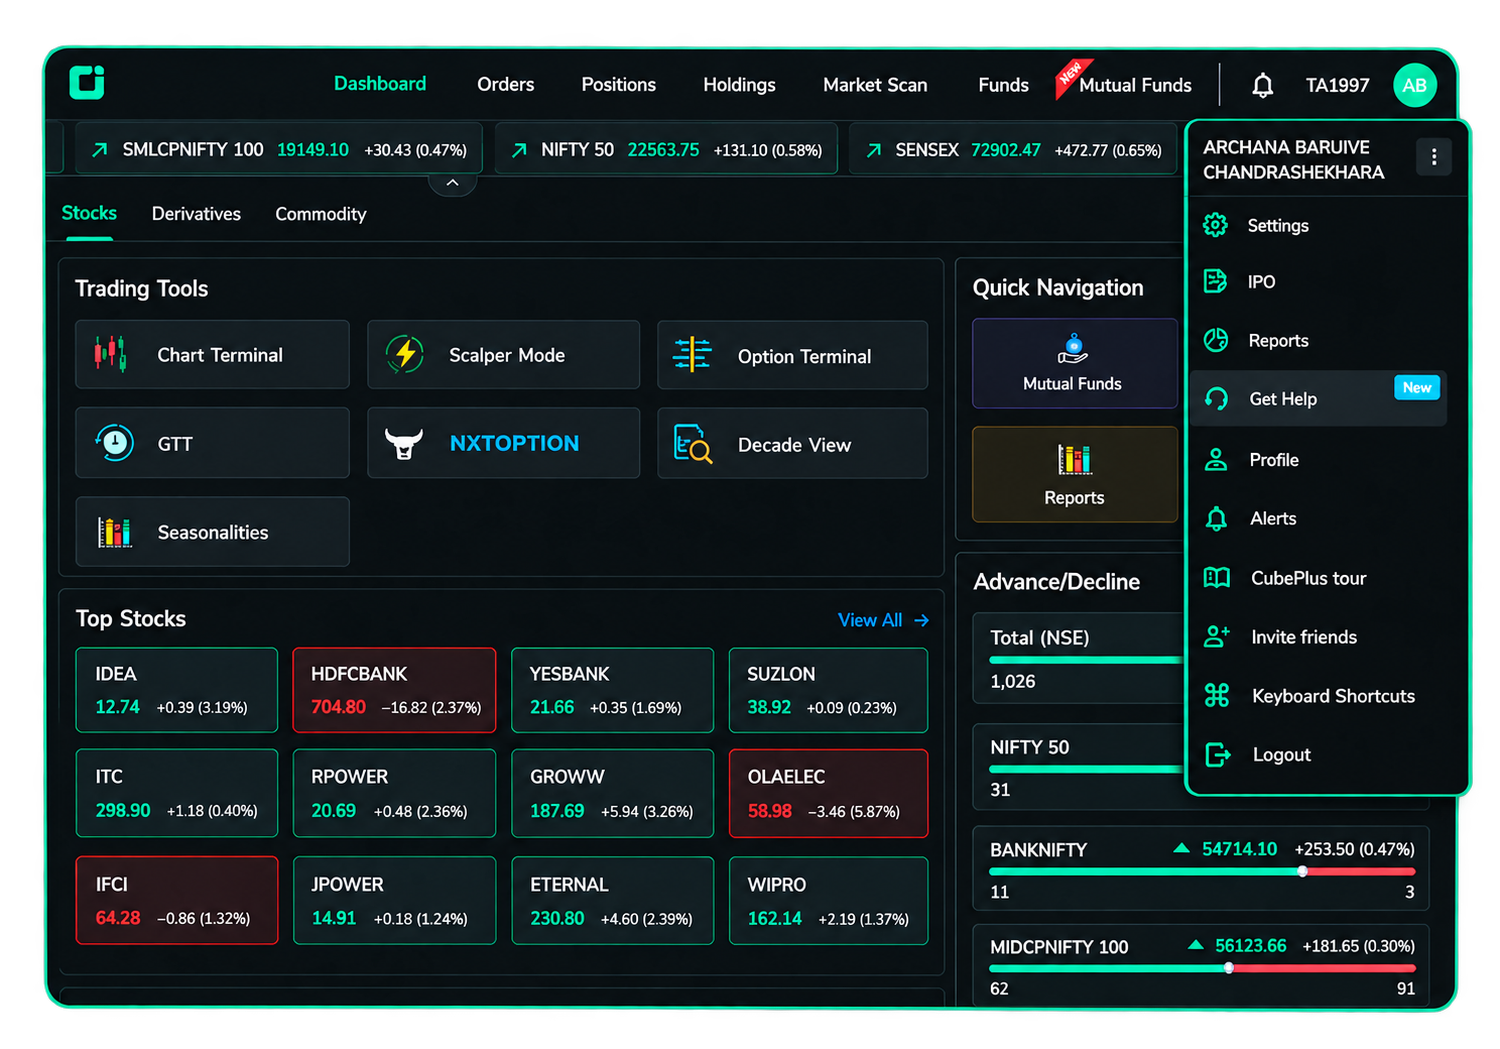Open the Market Scan menu item

(x=875, y=85)
